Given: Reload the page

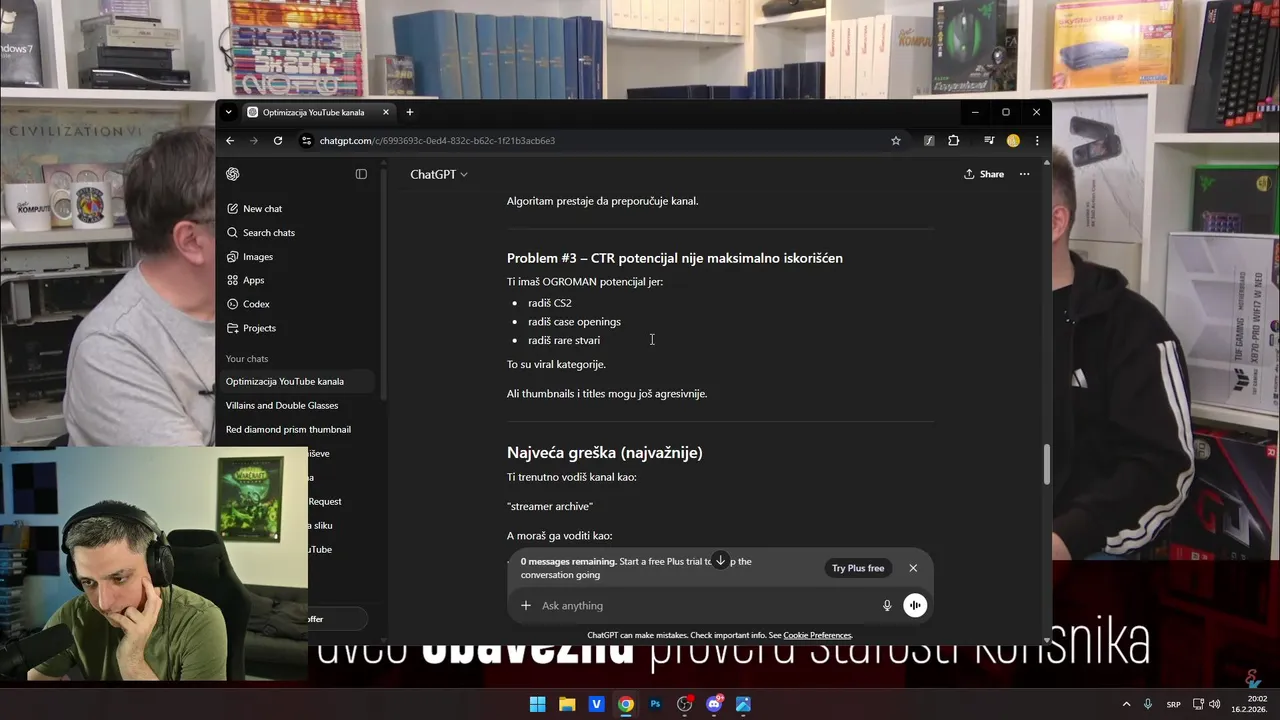Looking at the screenshot, I should (x=278, y=141).
